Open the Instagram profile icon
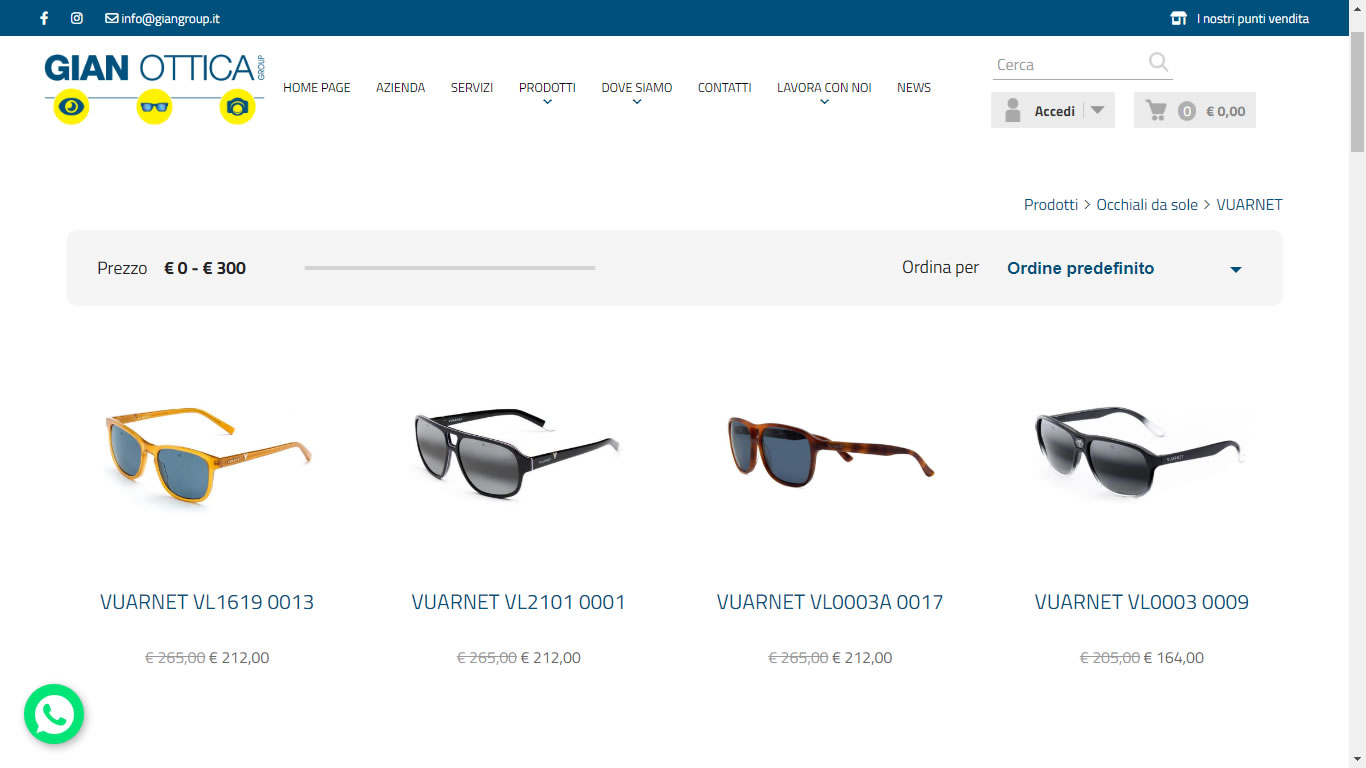This screenshot has height=768, width=1366. coord(77,18)
